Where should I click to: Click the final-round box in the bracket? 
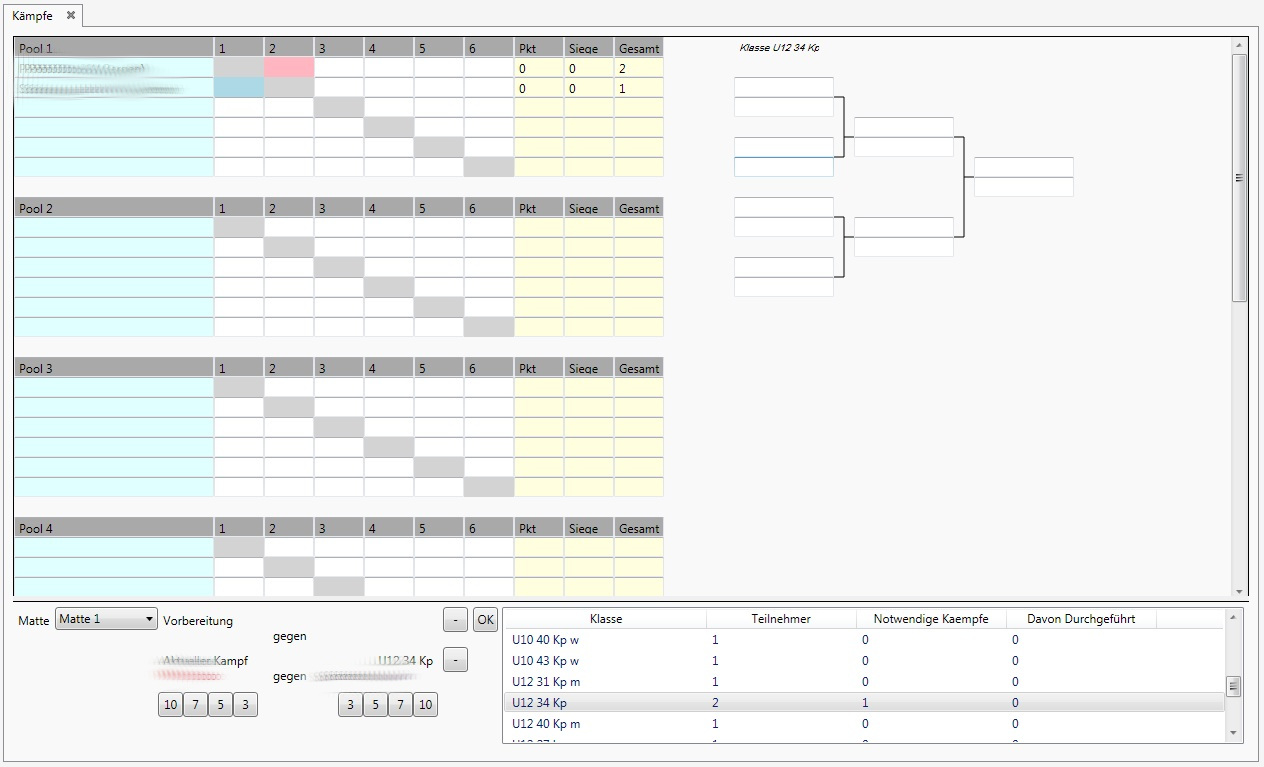[1023, 167]
